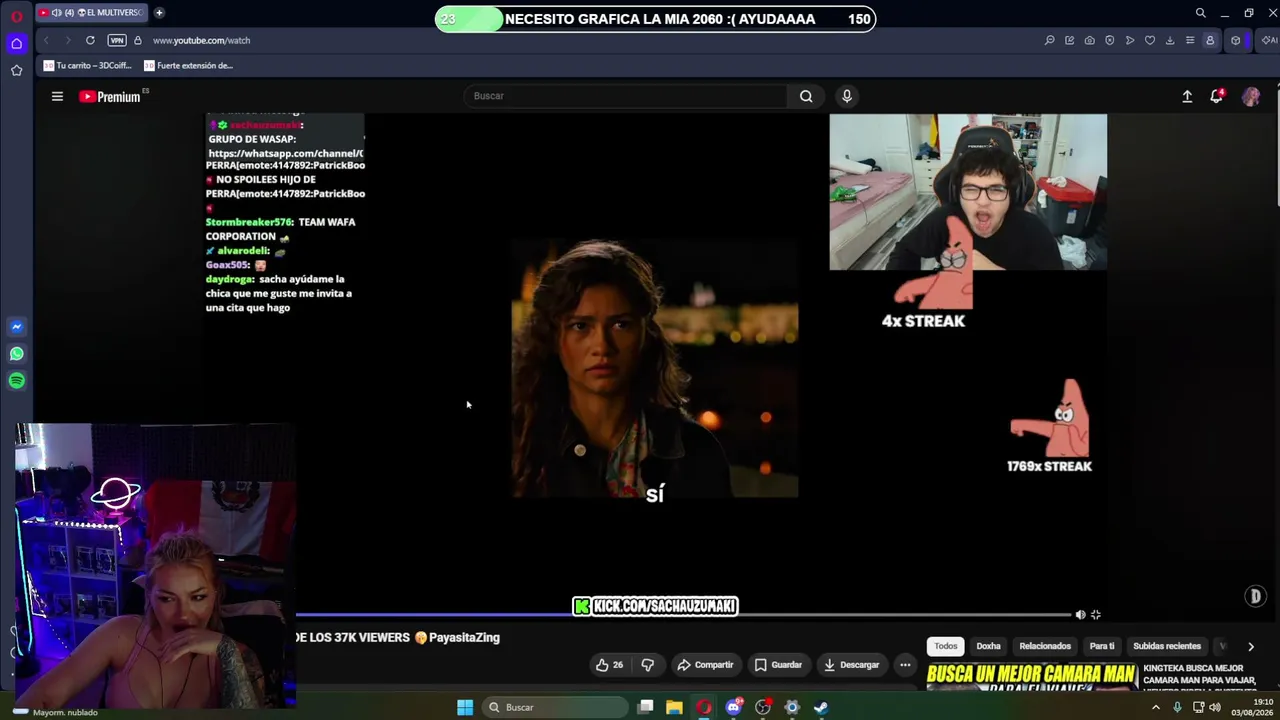The image size is (1280, 720).
Task: Go back to the previous page
Action: (46, 40)
